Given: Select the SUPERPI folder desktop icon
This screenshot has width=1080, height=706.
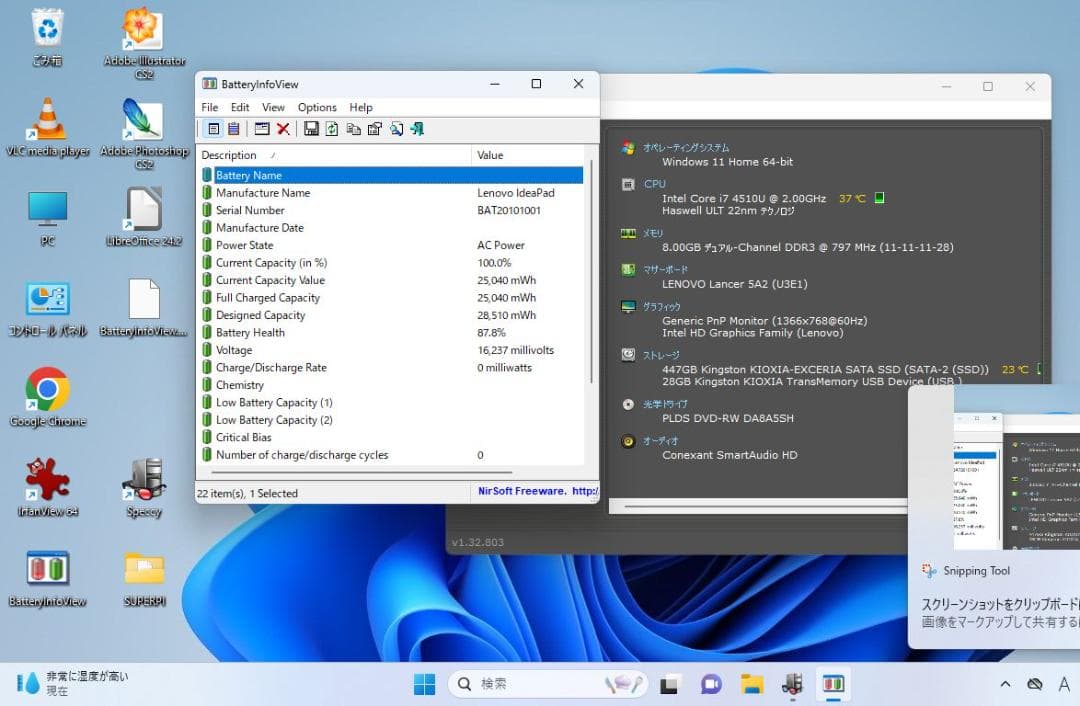Looking at the screenshot, I should 144,577.
